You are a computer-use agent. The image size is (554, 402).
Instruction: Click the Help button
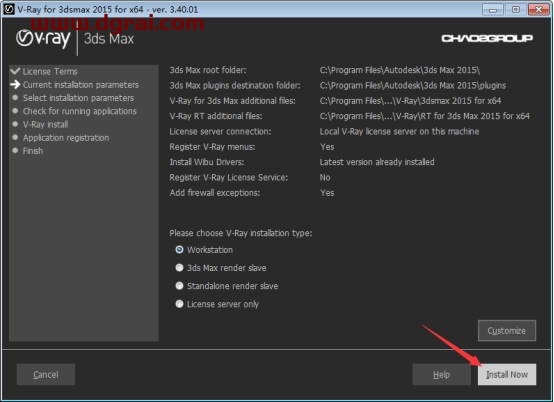click(x=441, y=374)
